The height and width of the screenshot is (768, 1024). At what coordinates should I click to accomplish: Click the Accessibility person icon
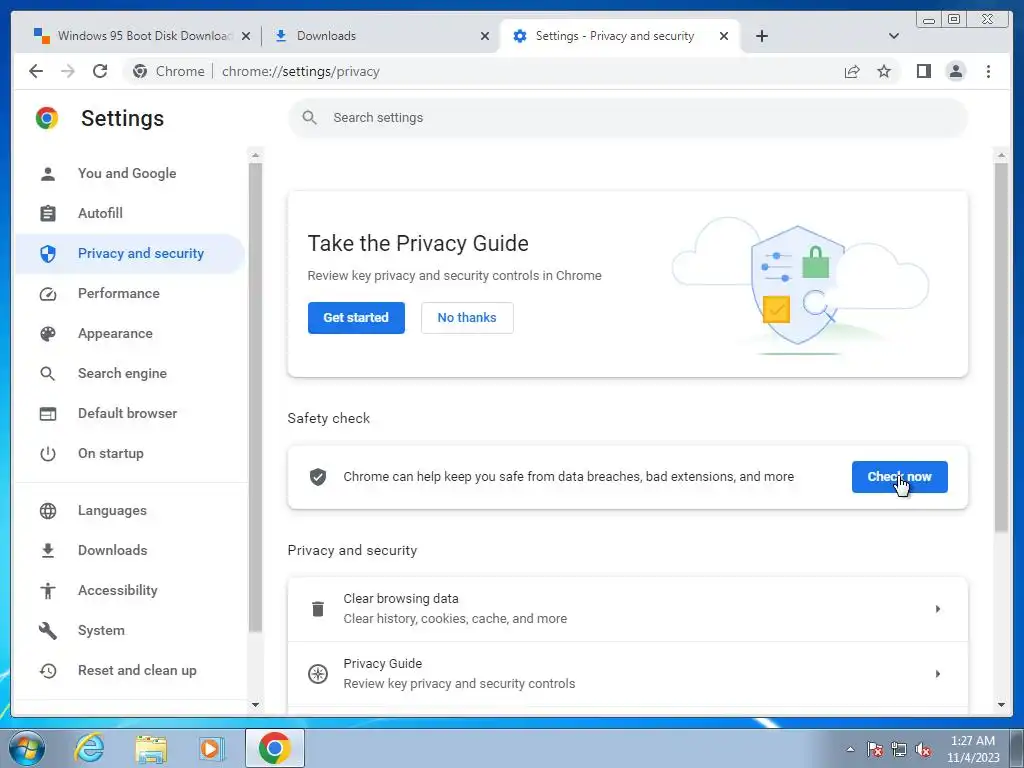[x=48, y=590]
